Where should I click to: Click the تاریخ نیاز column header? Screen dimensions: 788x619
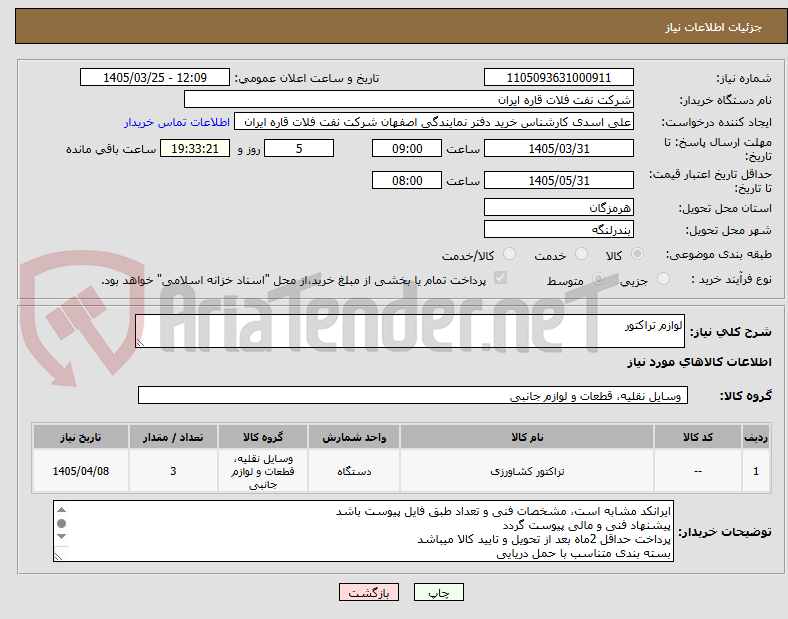click(x=80, y=437)
